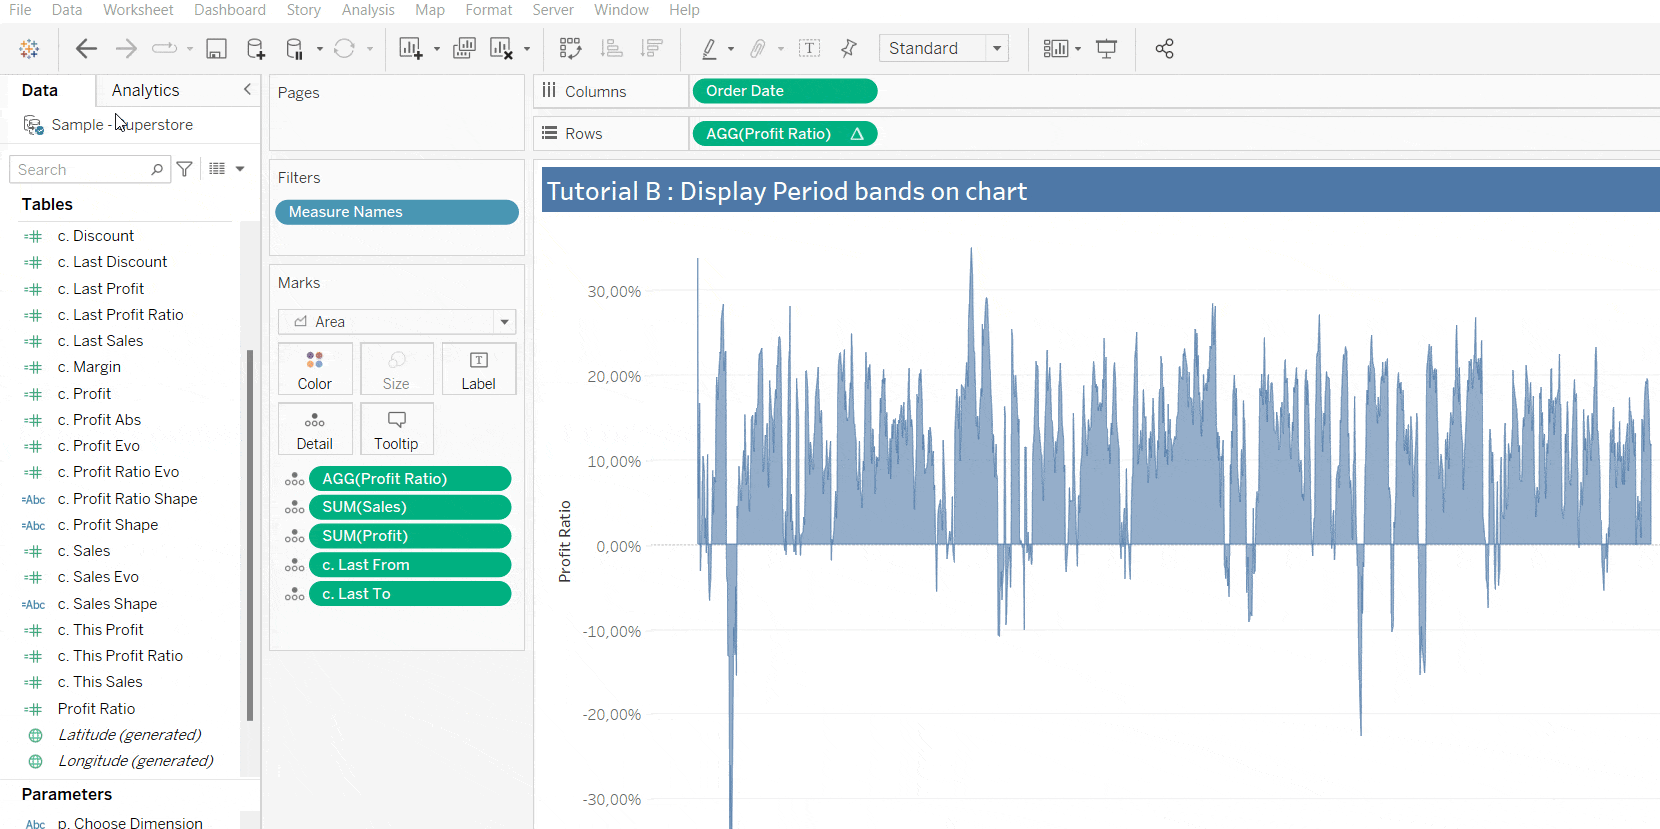Image resolution: width=1660 pixels, height=829 pixels.
Task: Expand the Area mark type dropdown
Action: click(504, 322)
